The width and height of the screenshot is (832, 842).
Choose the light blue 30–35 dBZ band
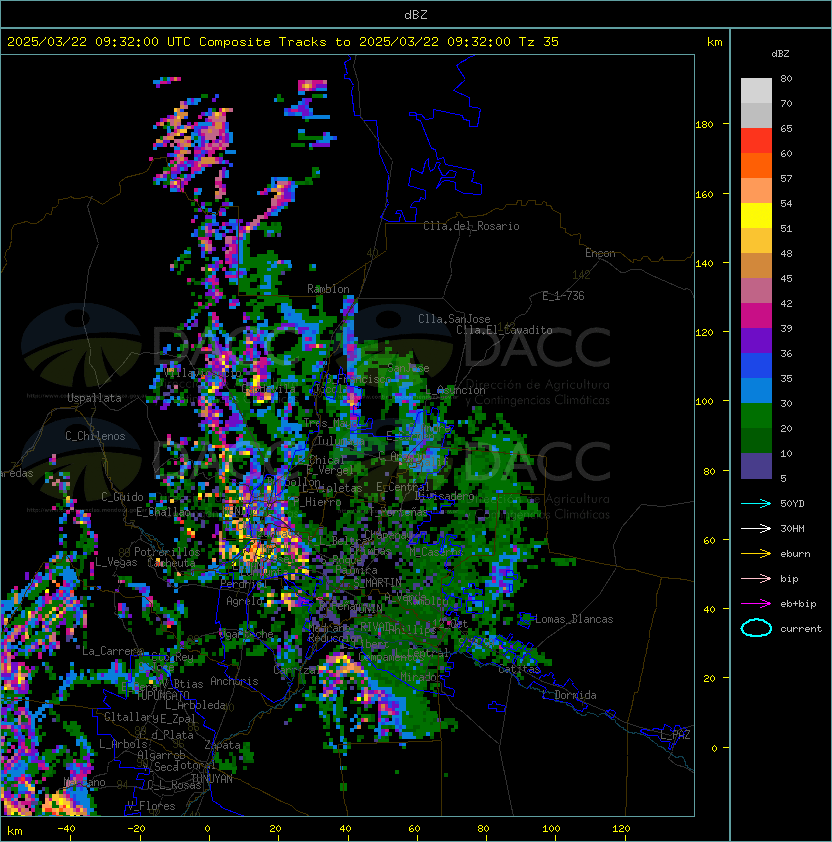(756, 391)
